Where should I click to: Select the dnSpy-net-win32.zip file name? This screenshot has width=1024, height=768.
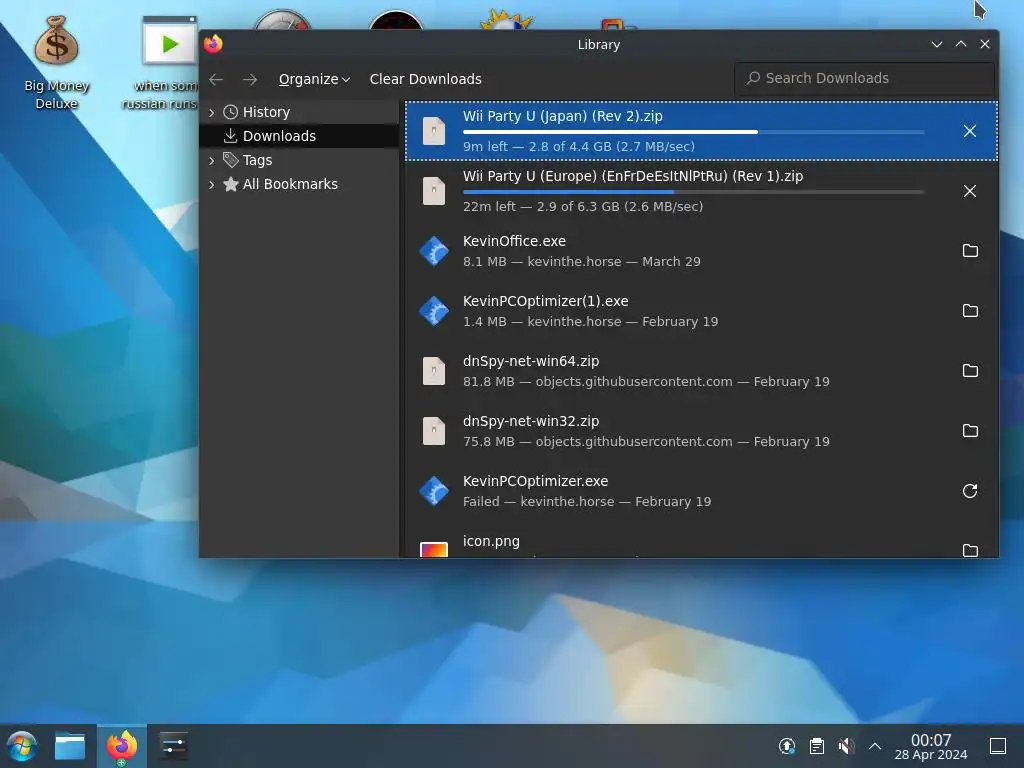point(531,421)
